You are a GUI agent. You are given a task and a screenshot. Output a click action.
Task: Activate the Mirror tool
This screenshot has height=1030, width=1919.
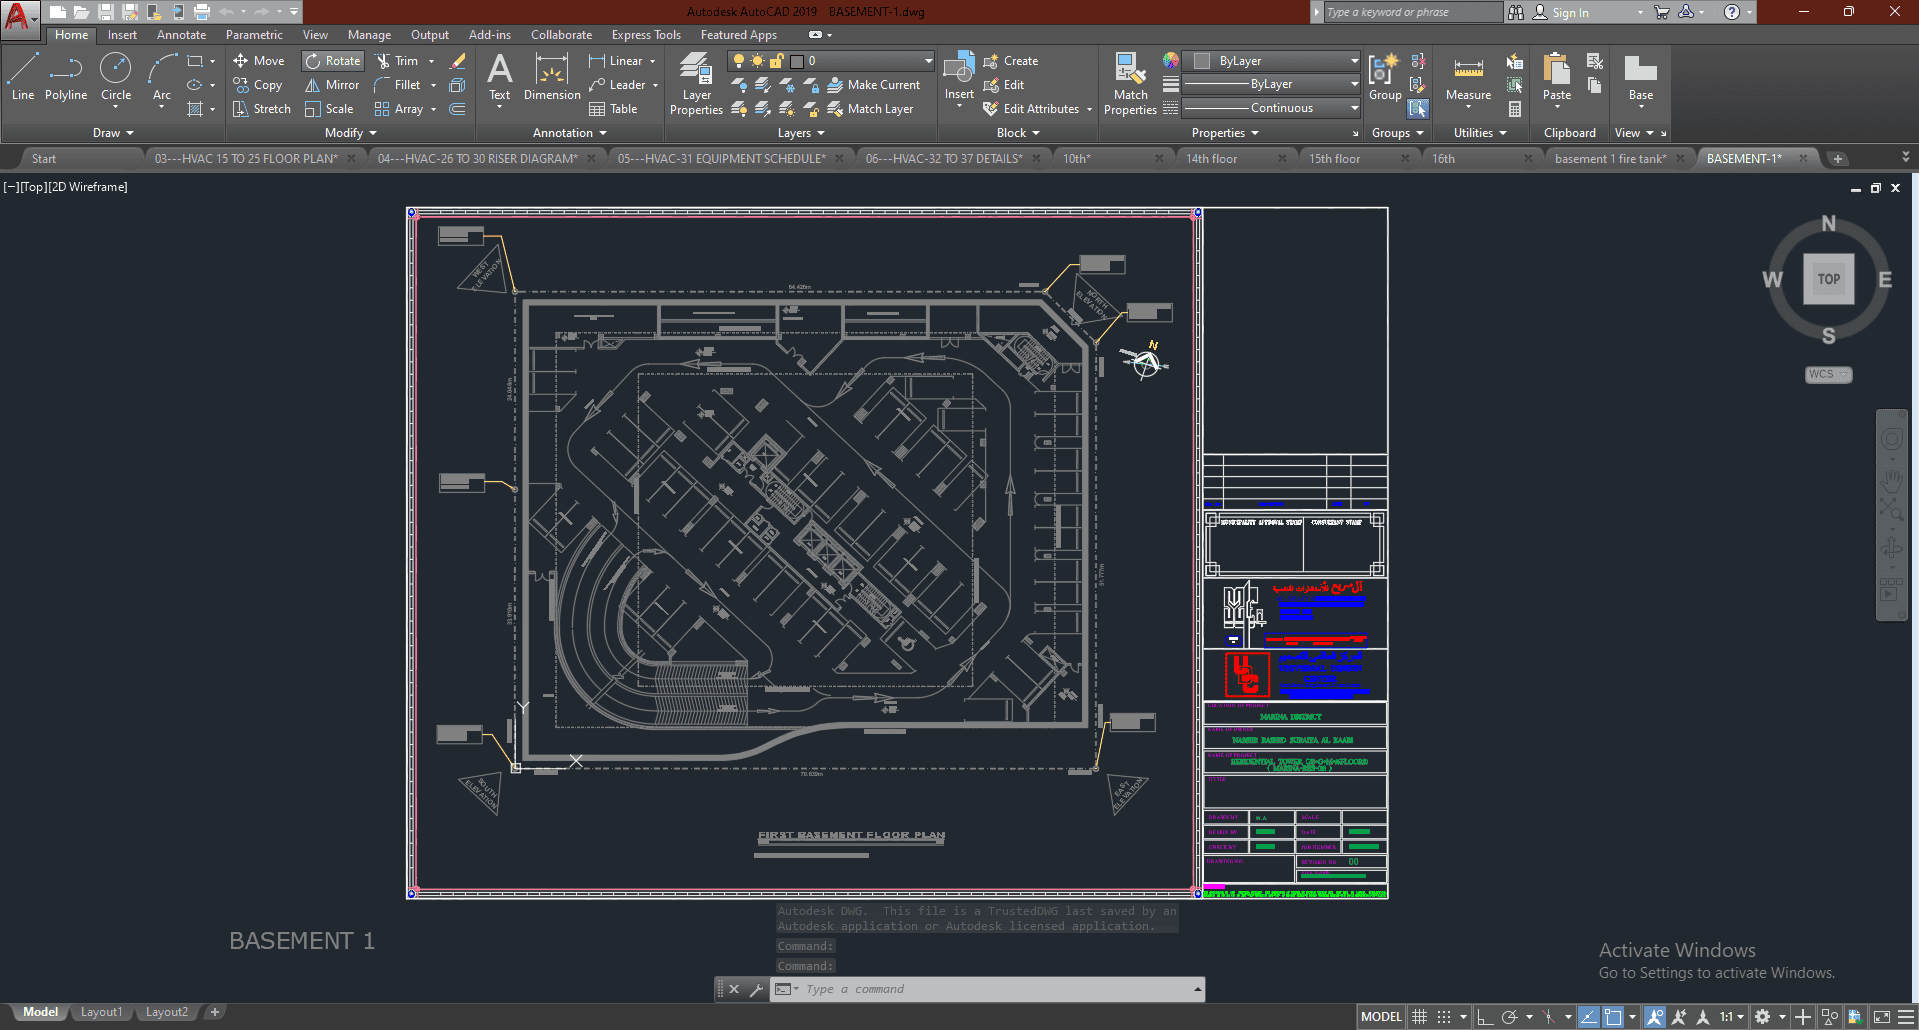[x=333, y=85]
